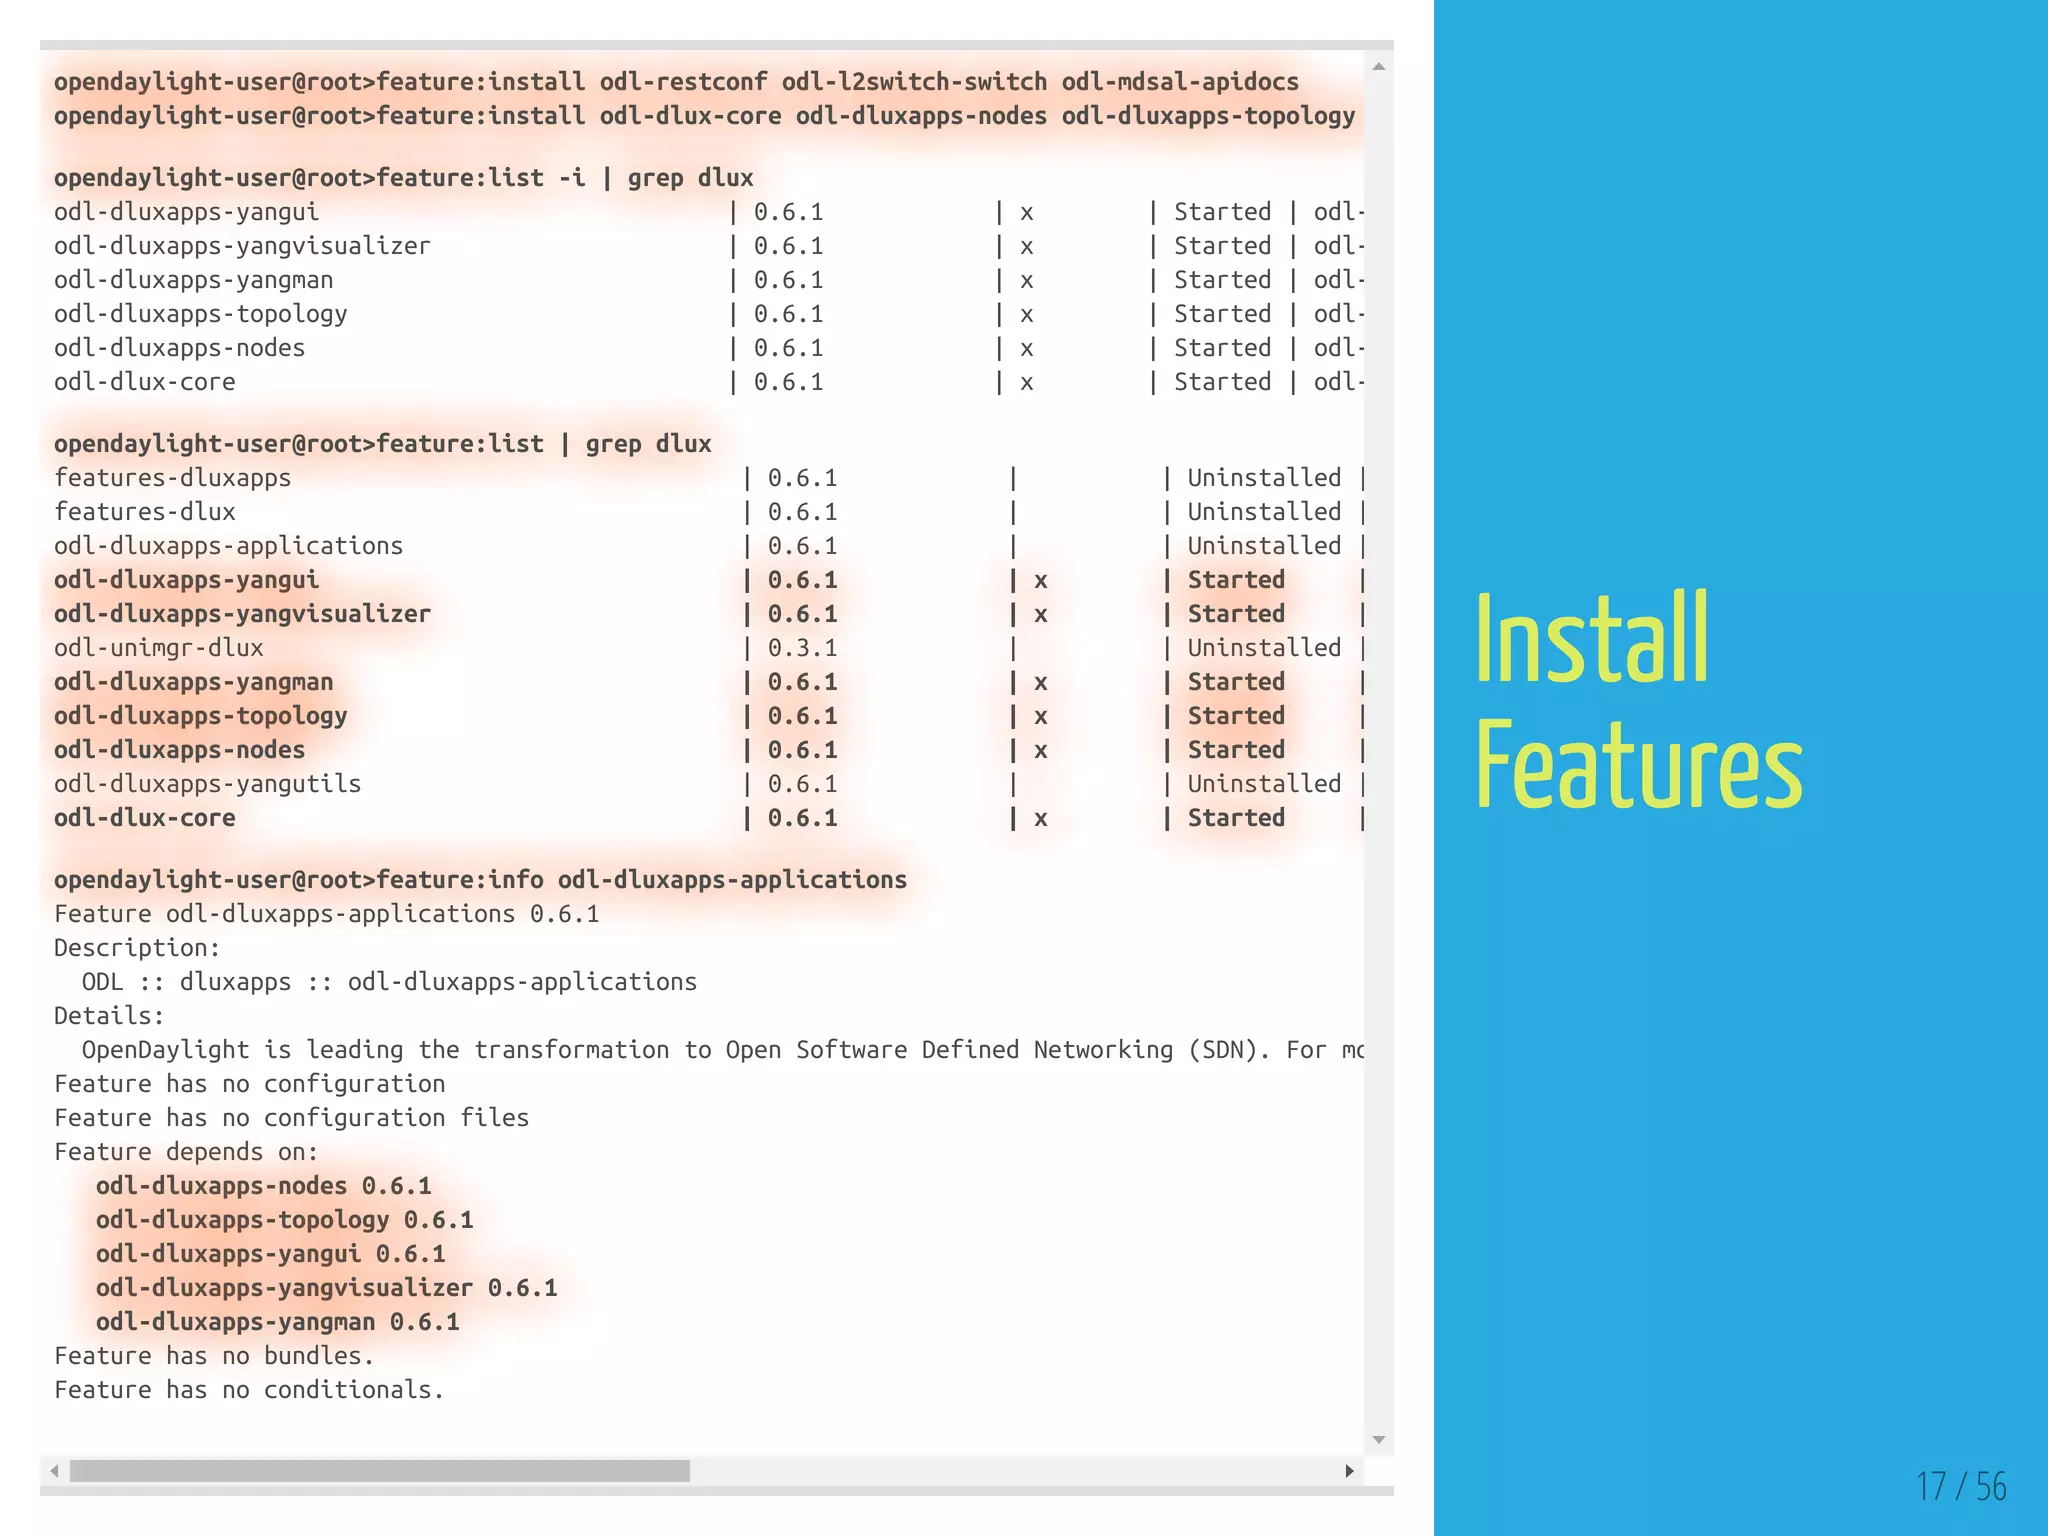The image size is (2048, 1536).
Task: Click 'Uninstalled' status of odl-dluxapps-yangutils
Action: [x=1264, y=784]
